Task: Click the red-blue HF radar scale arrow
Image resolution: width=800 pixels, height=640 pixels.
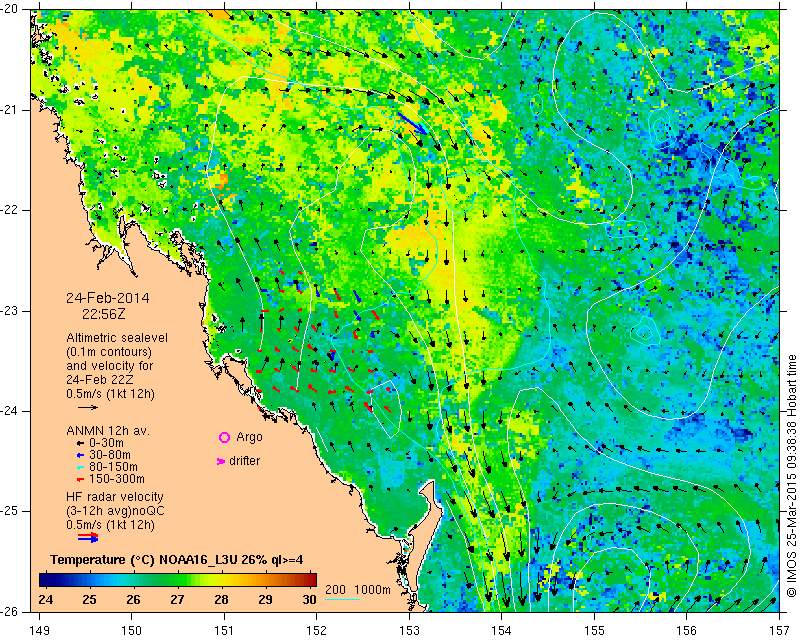Action: tap(88, 537)
